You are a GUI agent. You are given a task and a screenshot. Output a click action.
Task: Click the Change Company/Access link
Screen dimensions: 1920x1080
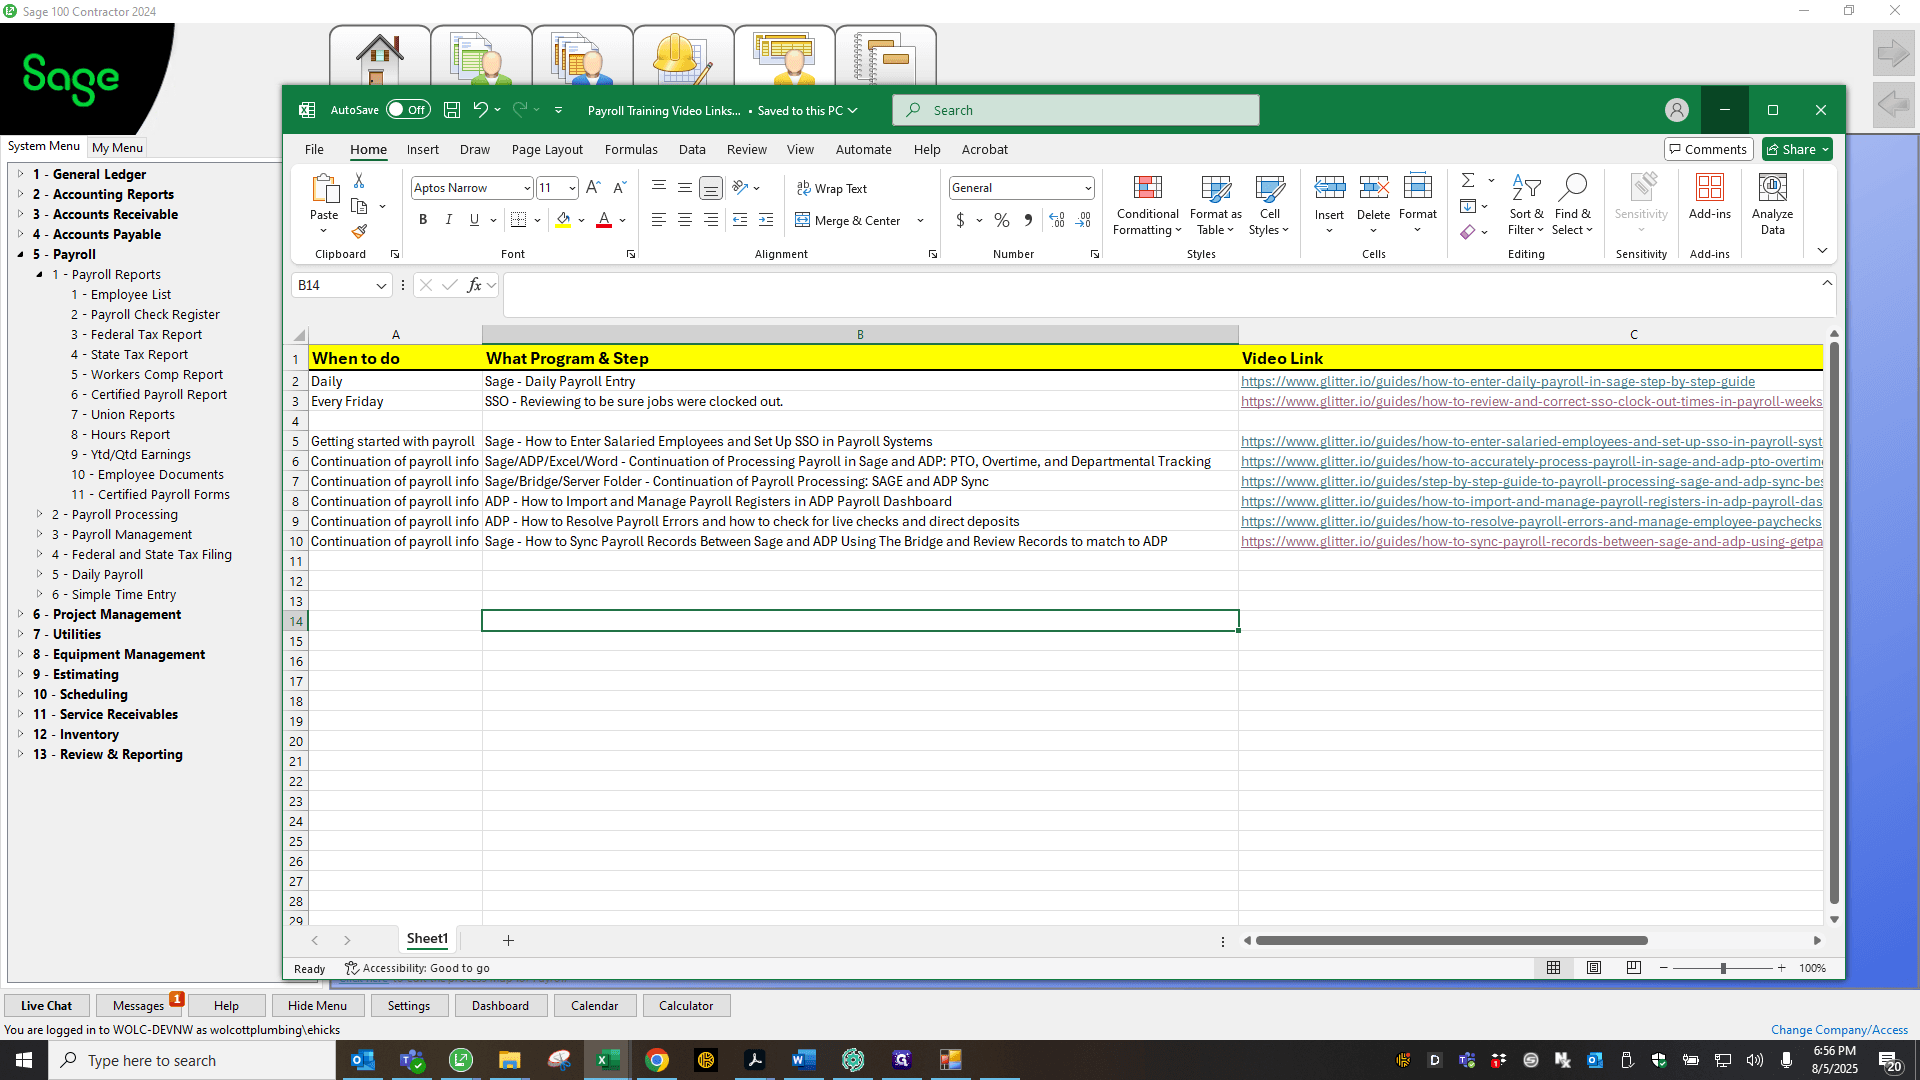1839,1030
